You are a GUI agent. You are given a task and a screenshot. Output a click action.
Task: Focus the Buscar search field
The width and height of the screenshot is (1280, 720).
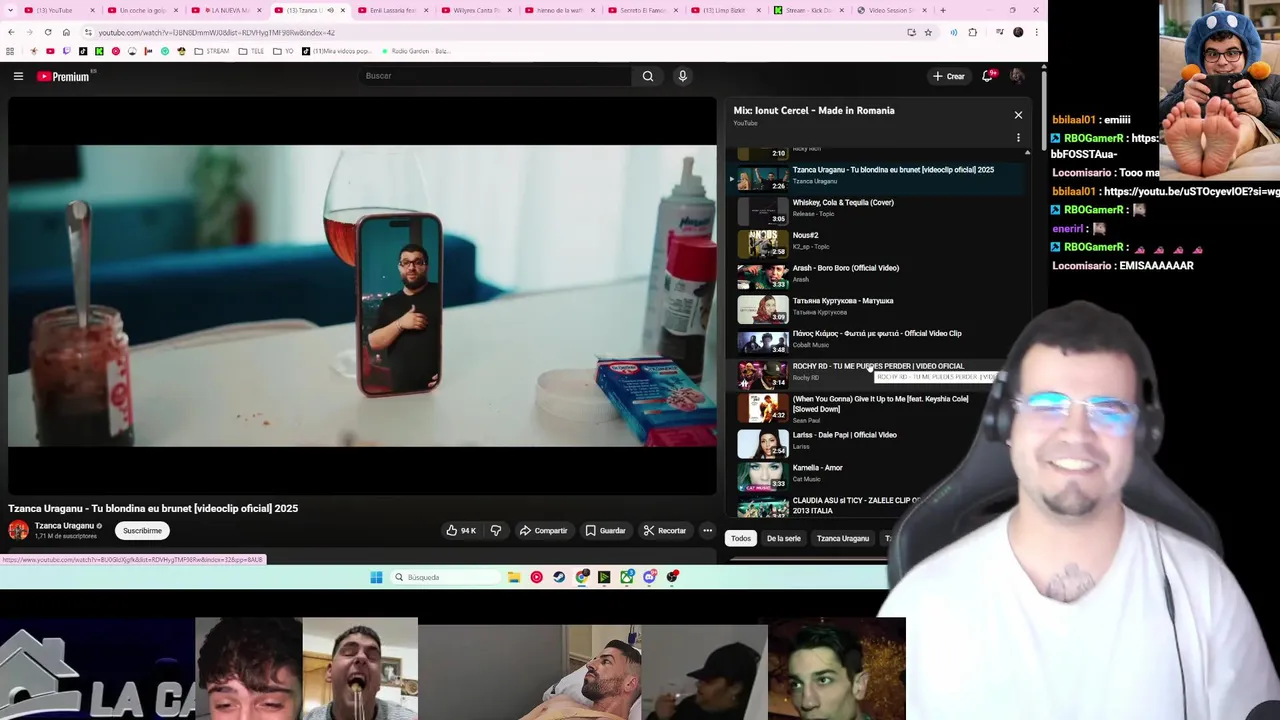coord(495,76)
